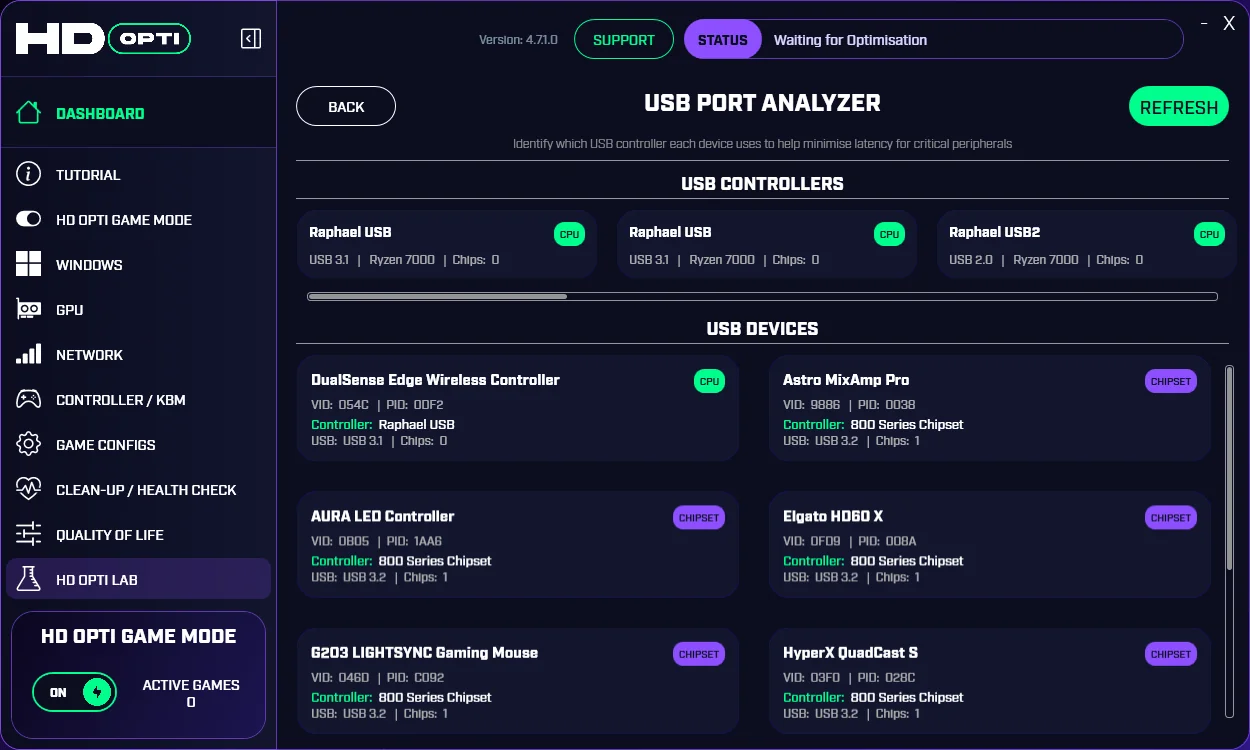The image size is (1250, 750).
Task: Click the CHIPSET badge on G203 LIGHTSYNC mouse
Action: [x=698, y=654]
